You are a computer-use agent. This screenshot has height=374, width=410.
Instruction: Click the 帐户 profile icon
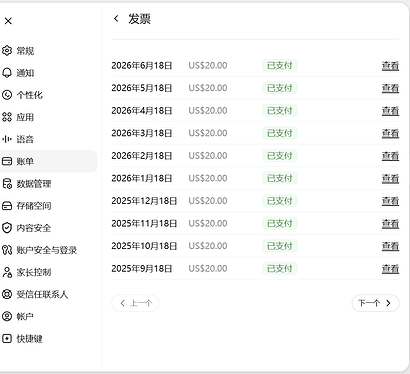point(7,316)
